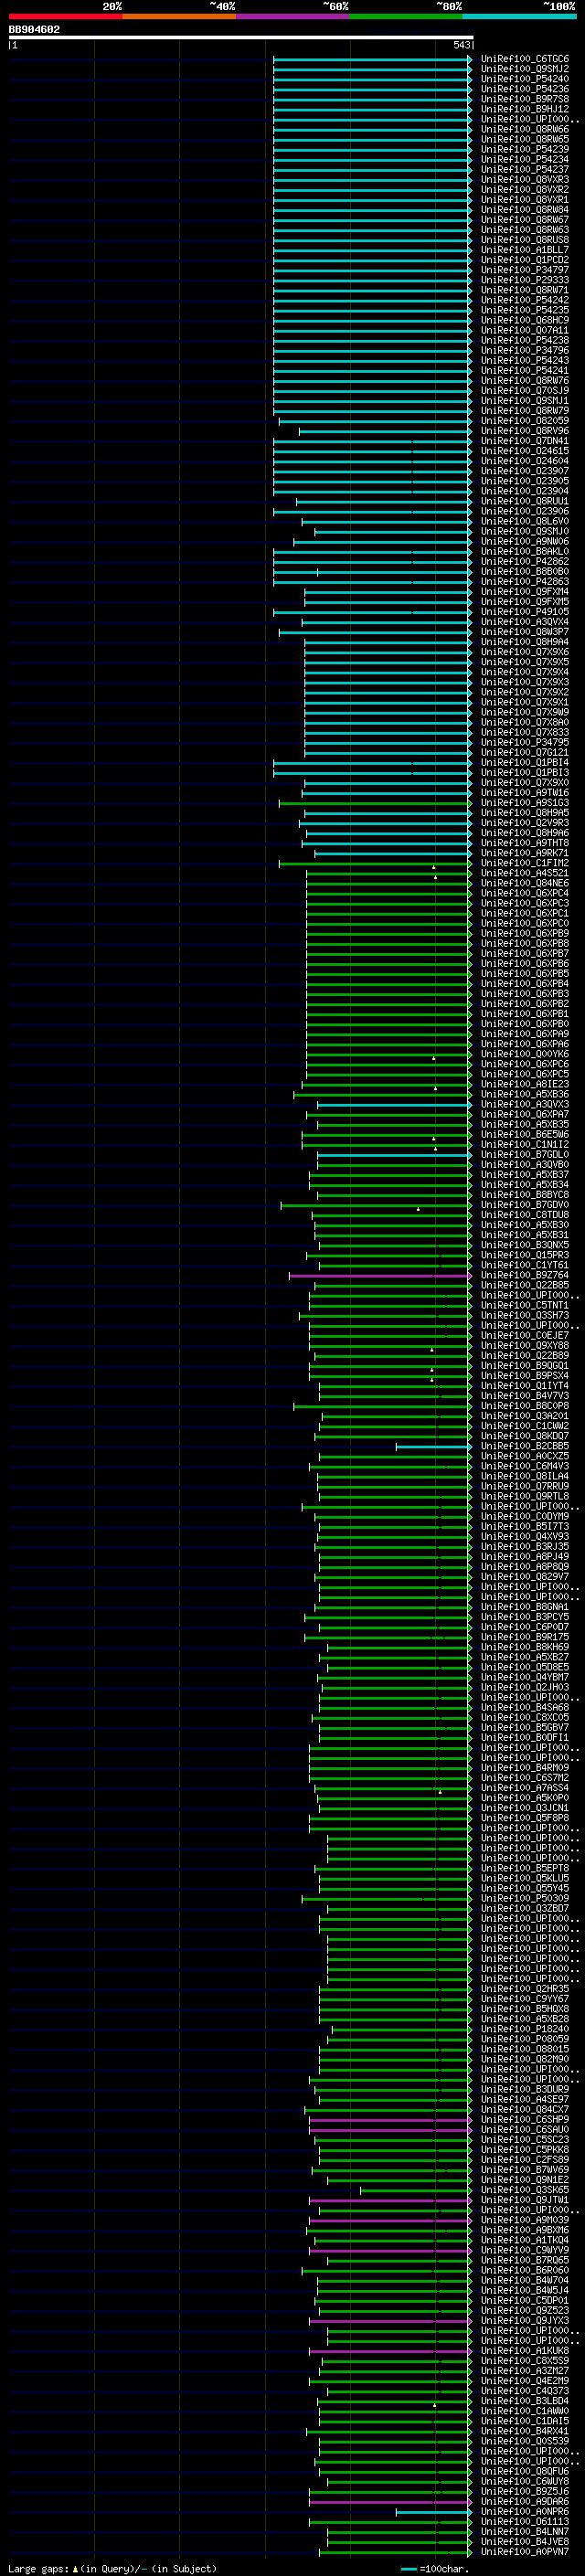Click hit label UniRef100_B3LBD4
Screen dimensions: 585x2576
point(525,2401)
